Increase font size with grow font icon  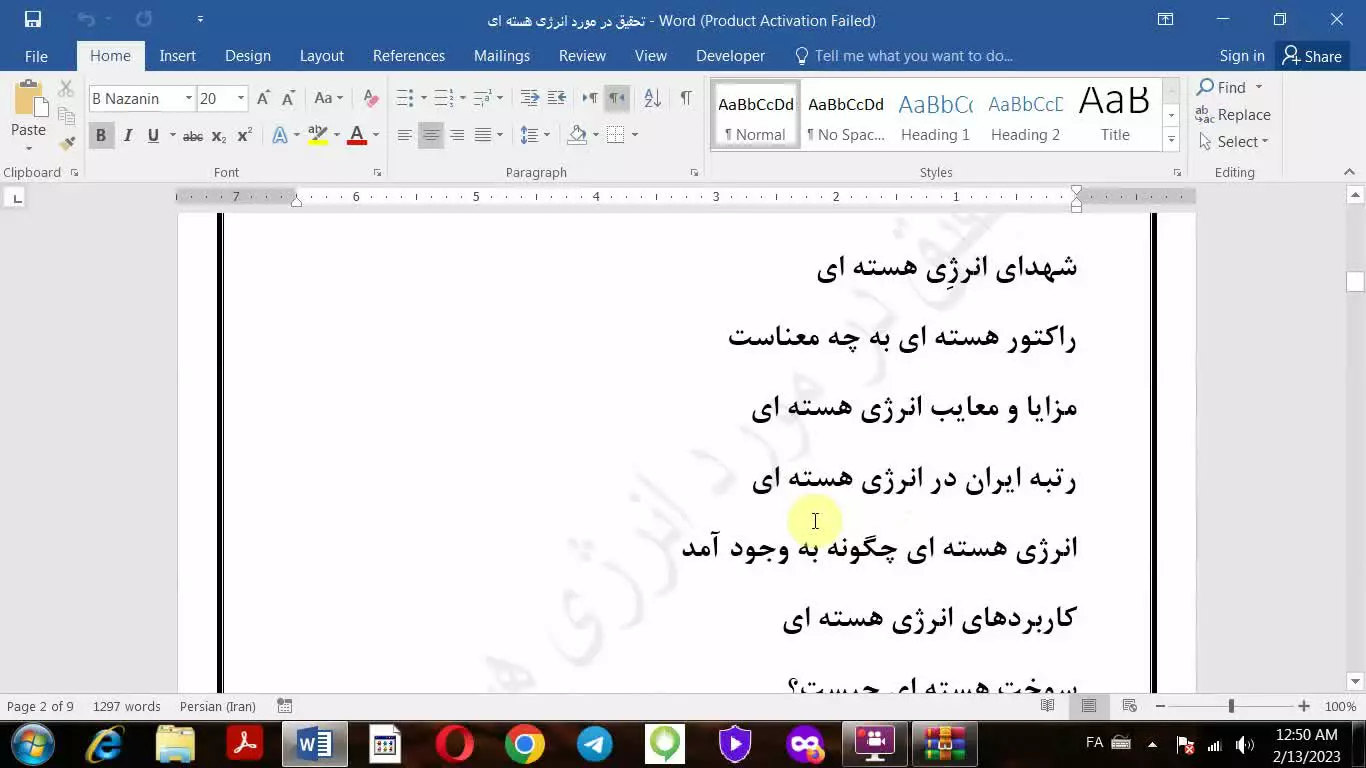click(263, 98)
